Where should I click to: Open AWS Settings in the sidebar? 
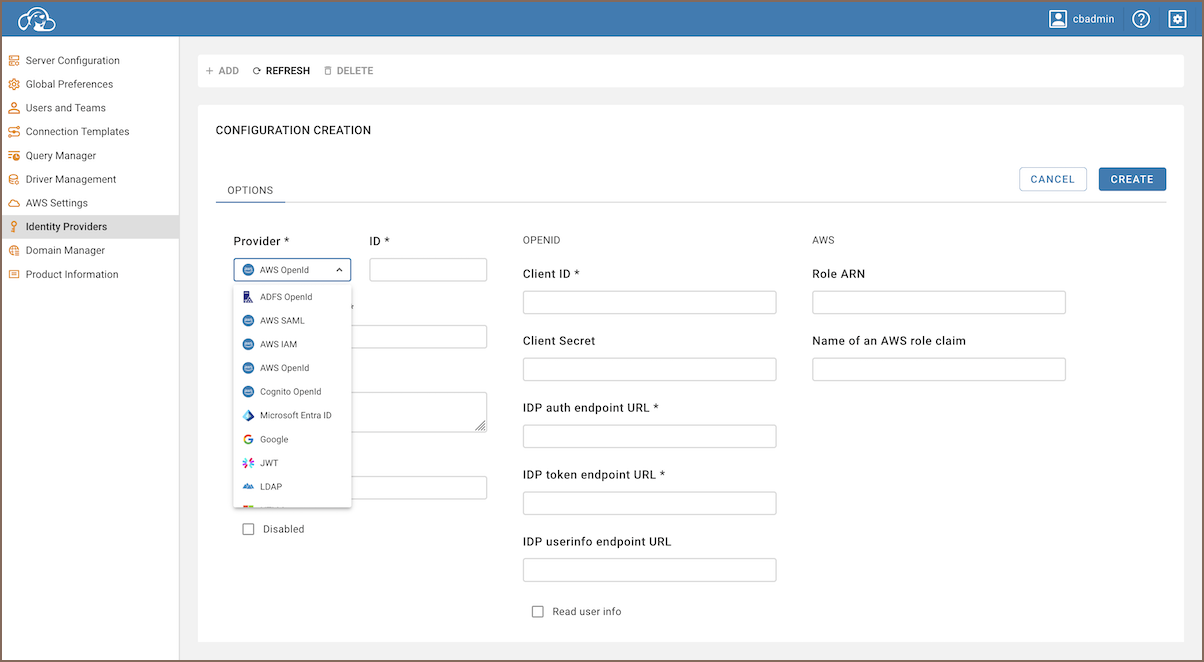(x=56, y=203)
